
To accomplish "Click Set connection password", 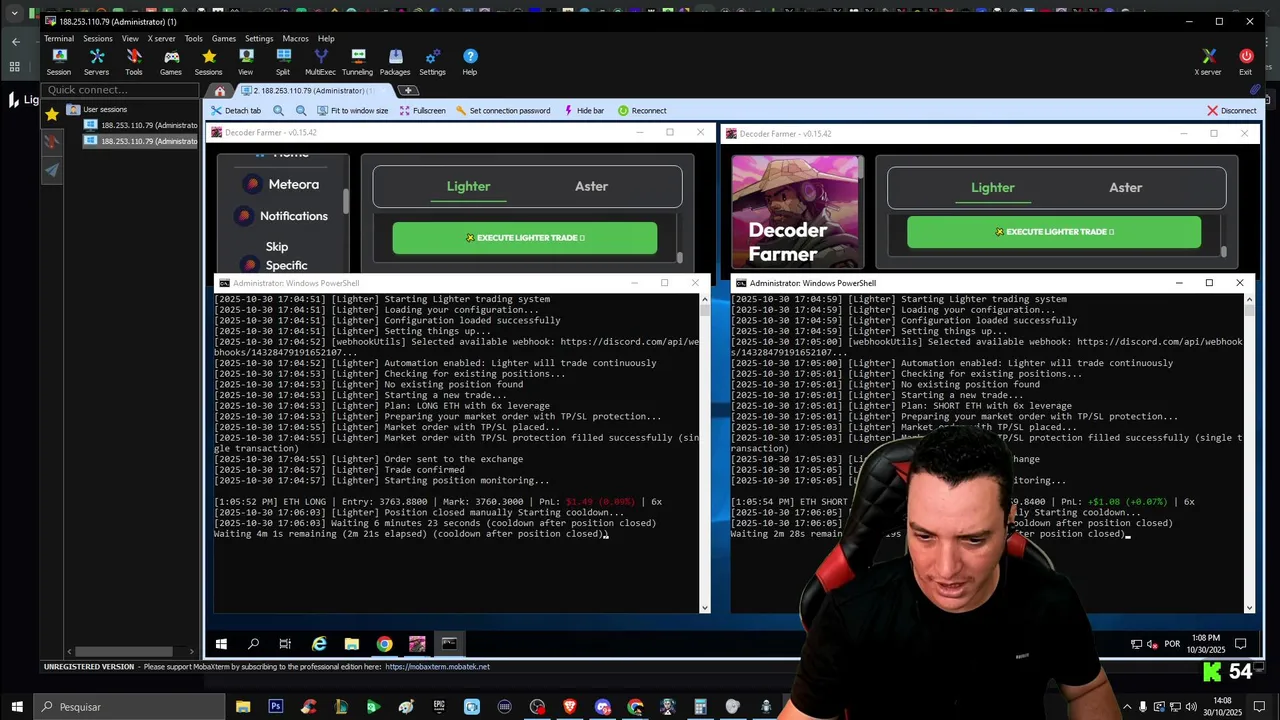I will [502, 111].
